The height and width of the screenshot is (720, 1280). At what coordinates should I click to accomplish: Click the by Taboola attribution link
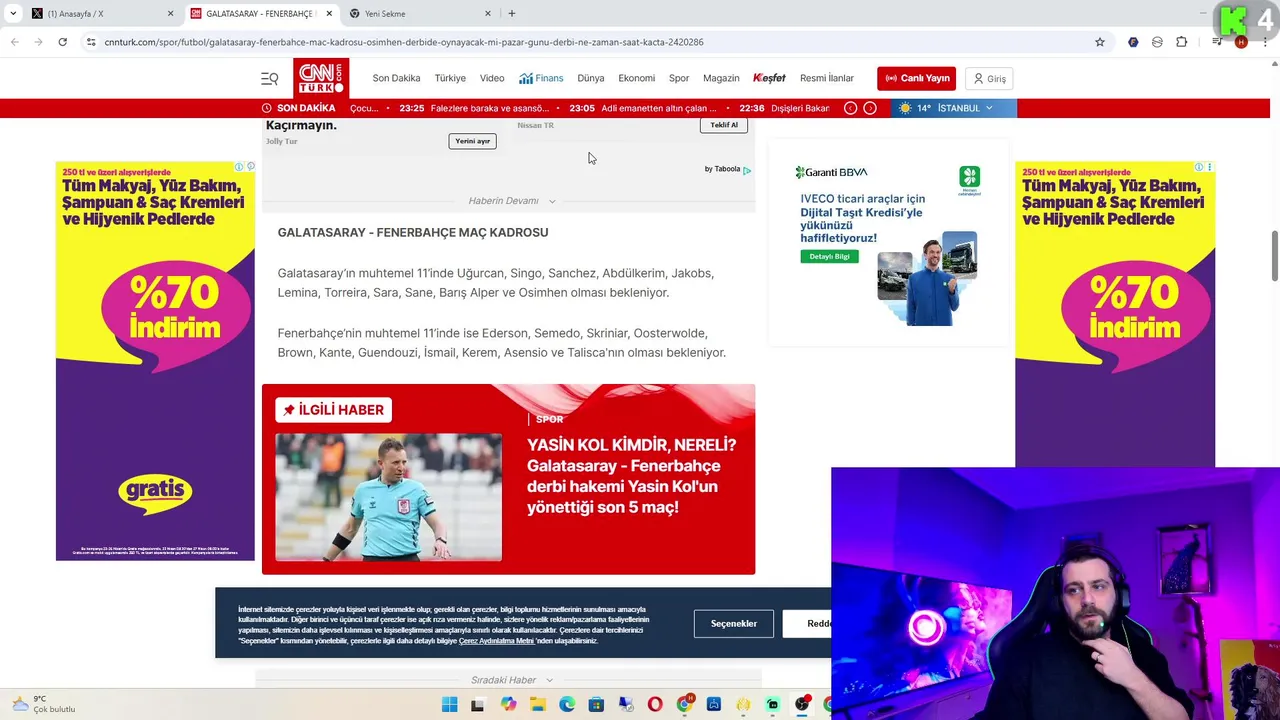point(728,169)
